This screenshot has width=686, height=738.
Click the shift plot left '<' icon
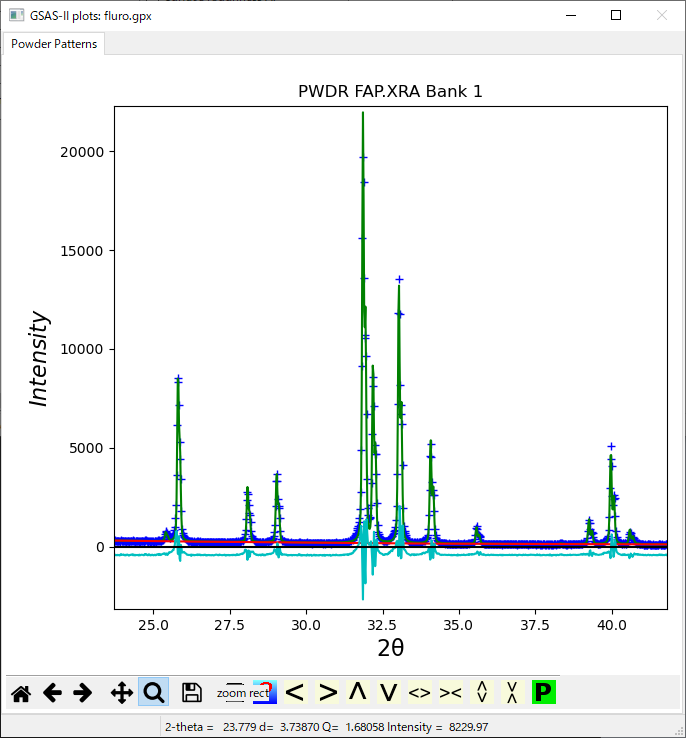click(x=294, y=692)
